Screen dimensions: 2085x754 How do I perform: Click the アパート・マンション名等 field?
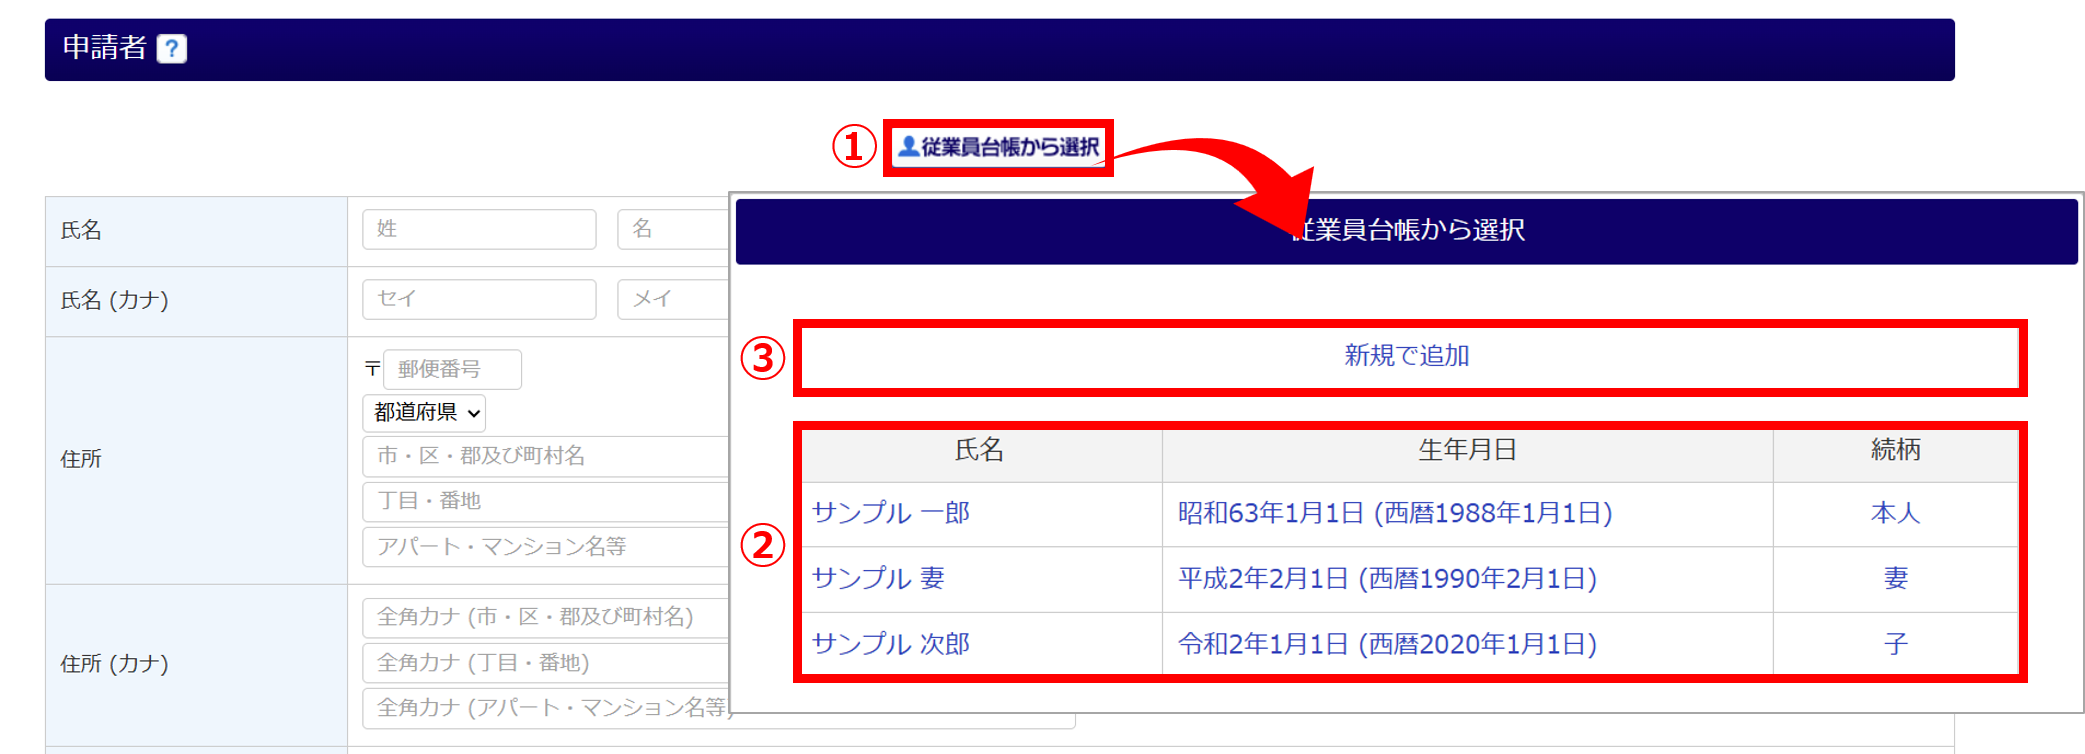click(546, 547)
